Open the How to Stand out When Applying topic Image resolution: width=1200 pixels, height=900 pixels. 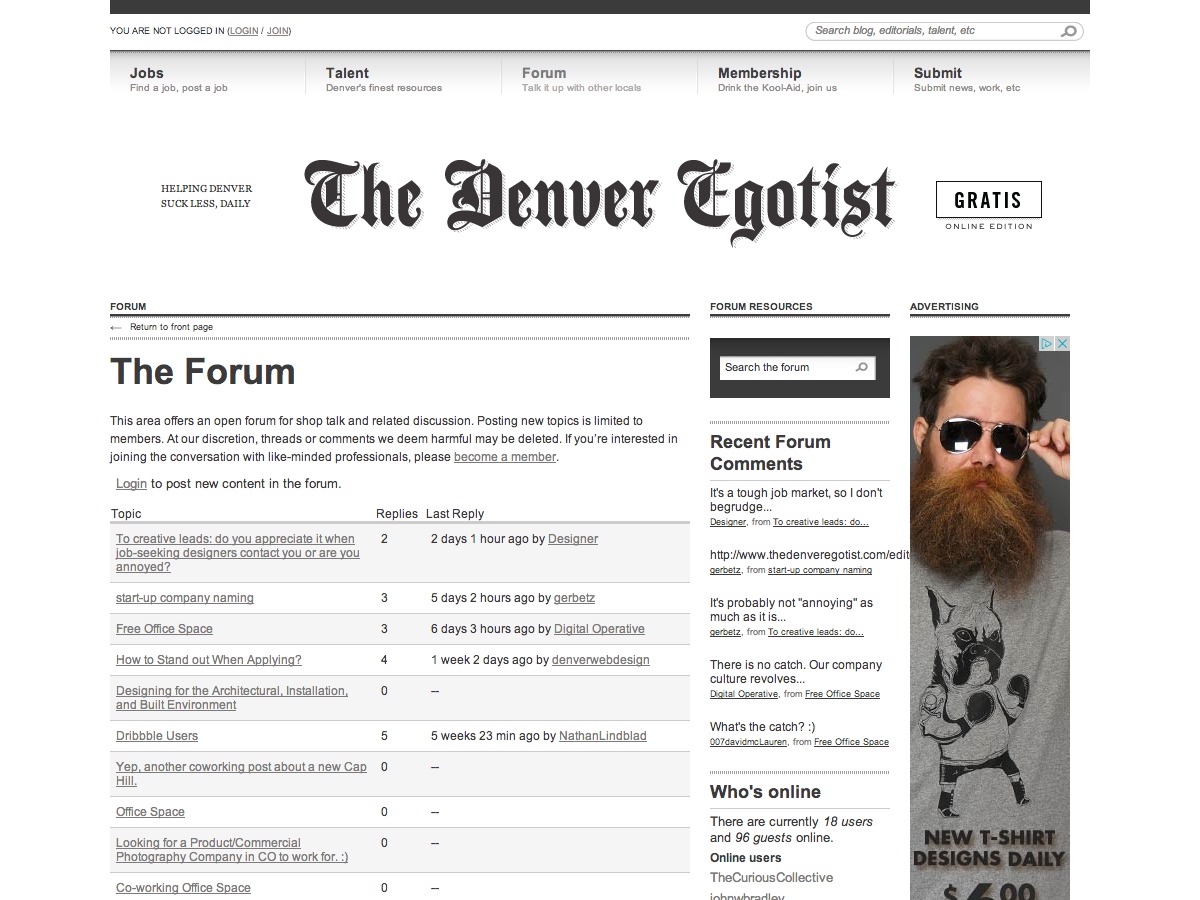click(209, 660)
